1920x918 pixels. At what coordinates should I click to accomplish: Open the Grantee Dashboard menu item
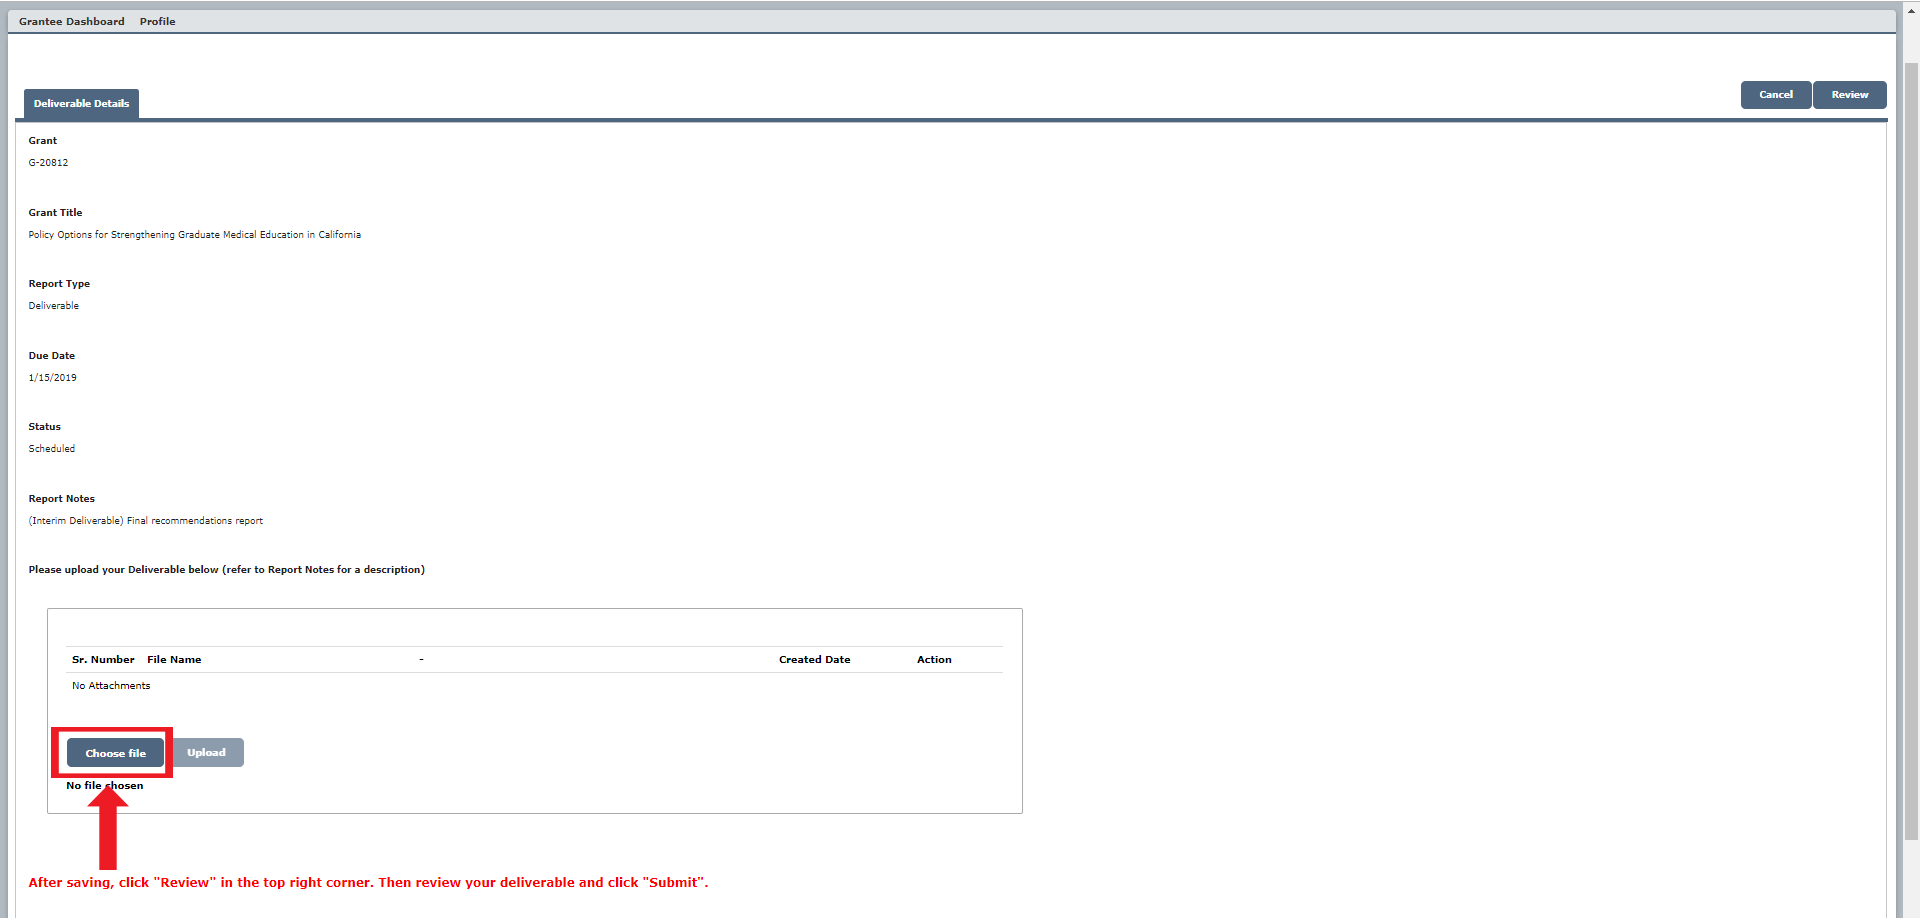pyautogui.click(x=72, y=21)
